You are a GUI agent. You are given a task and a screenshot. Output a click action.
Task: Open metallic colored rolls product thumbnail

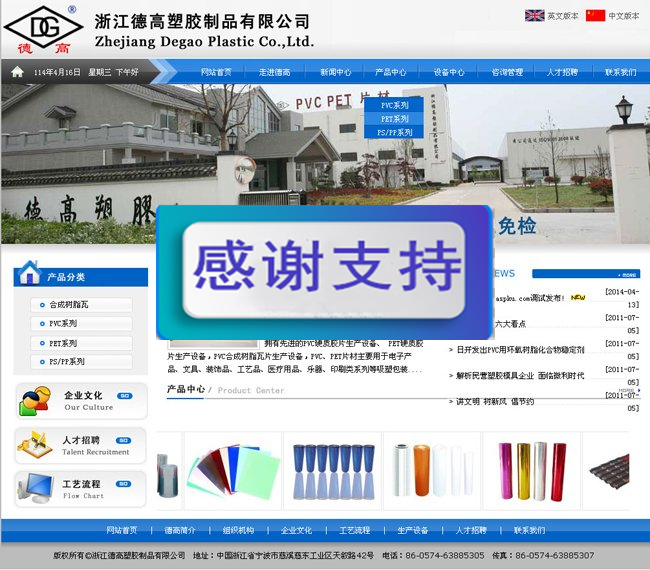(x=532, y=471)
